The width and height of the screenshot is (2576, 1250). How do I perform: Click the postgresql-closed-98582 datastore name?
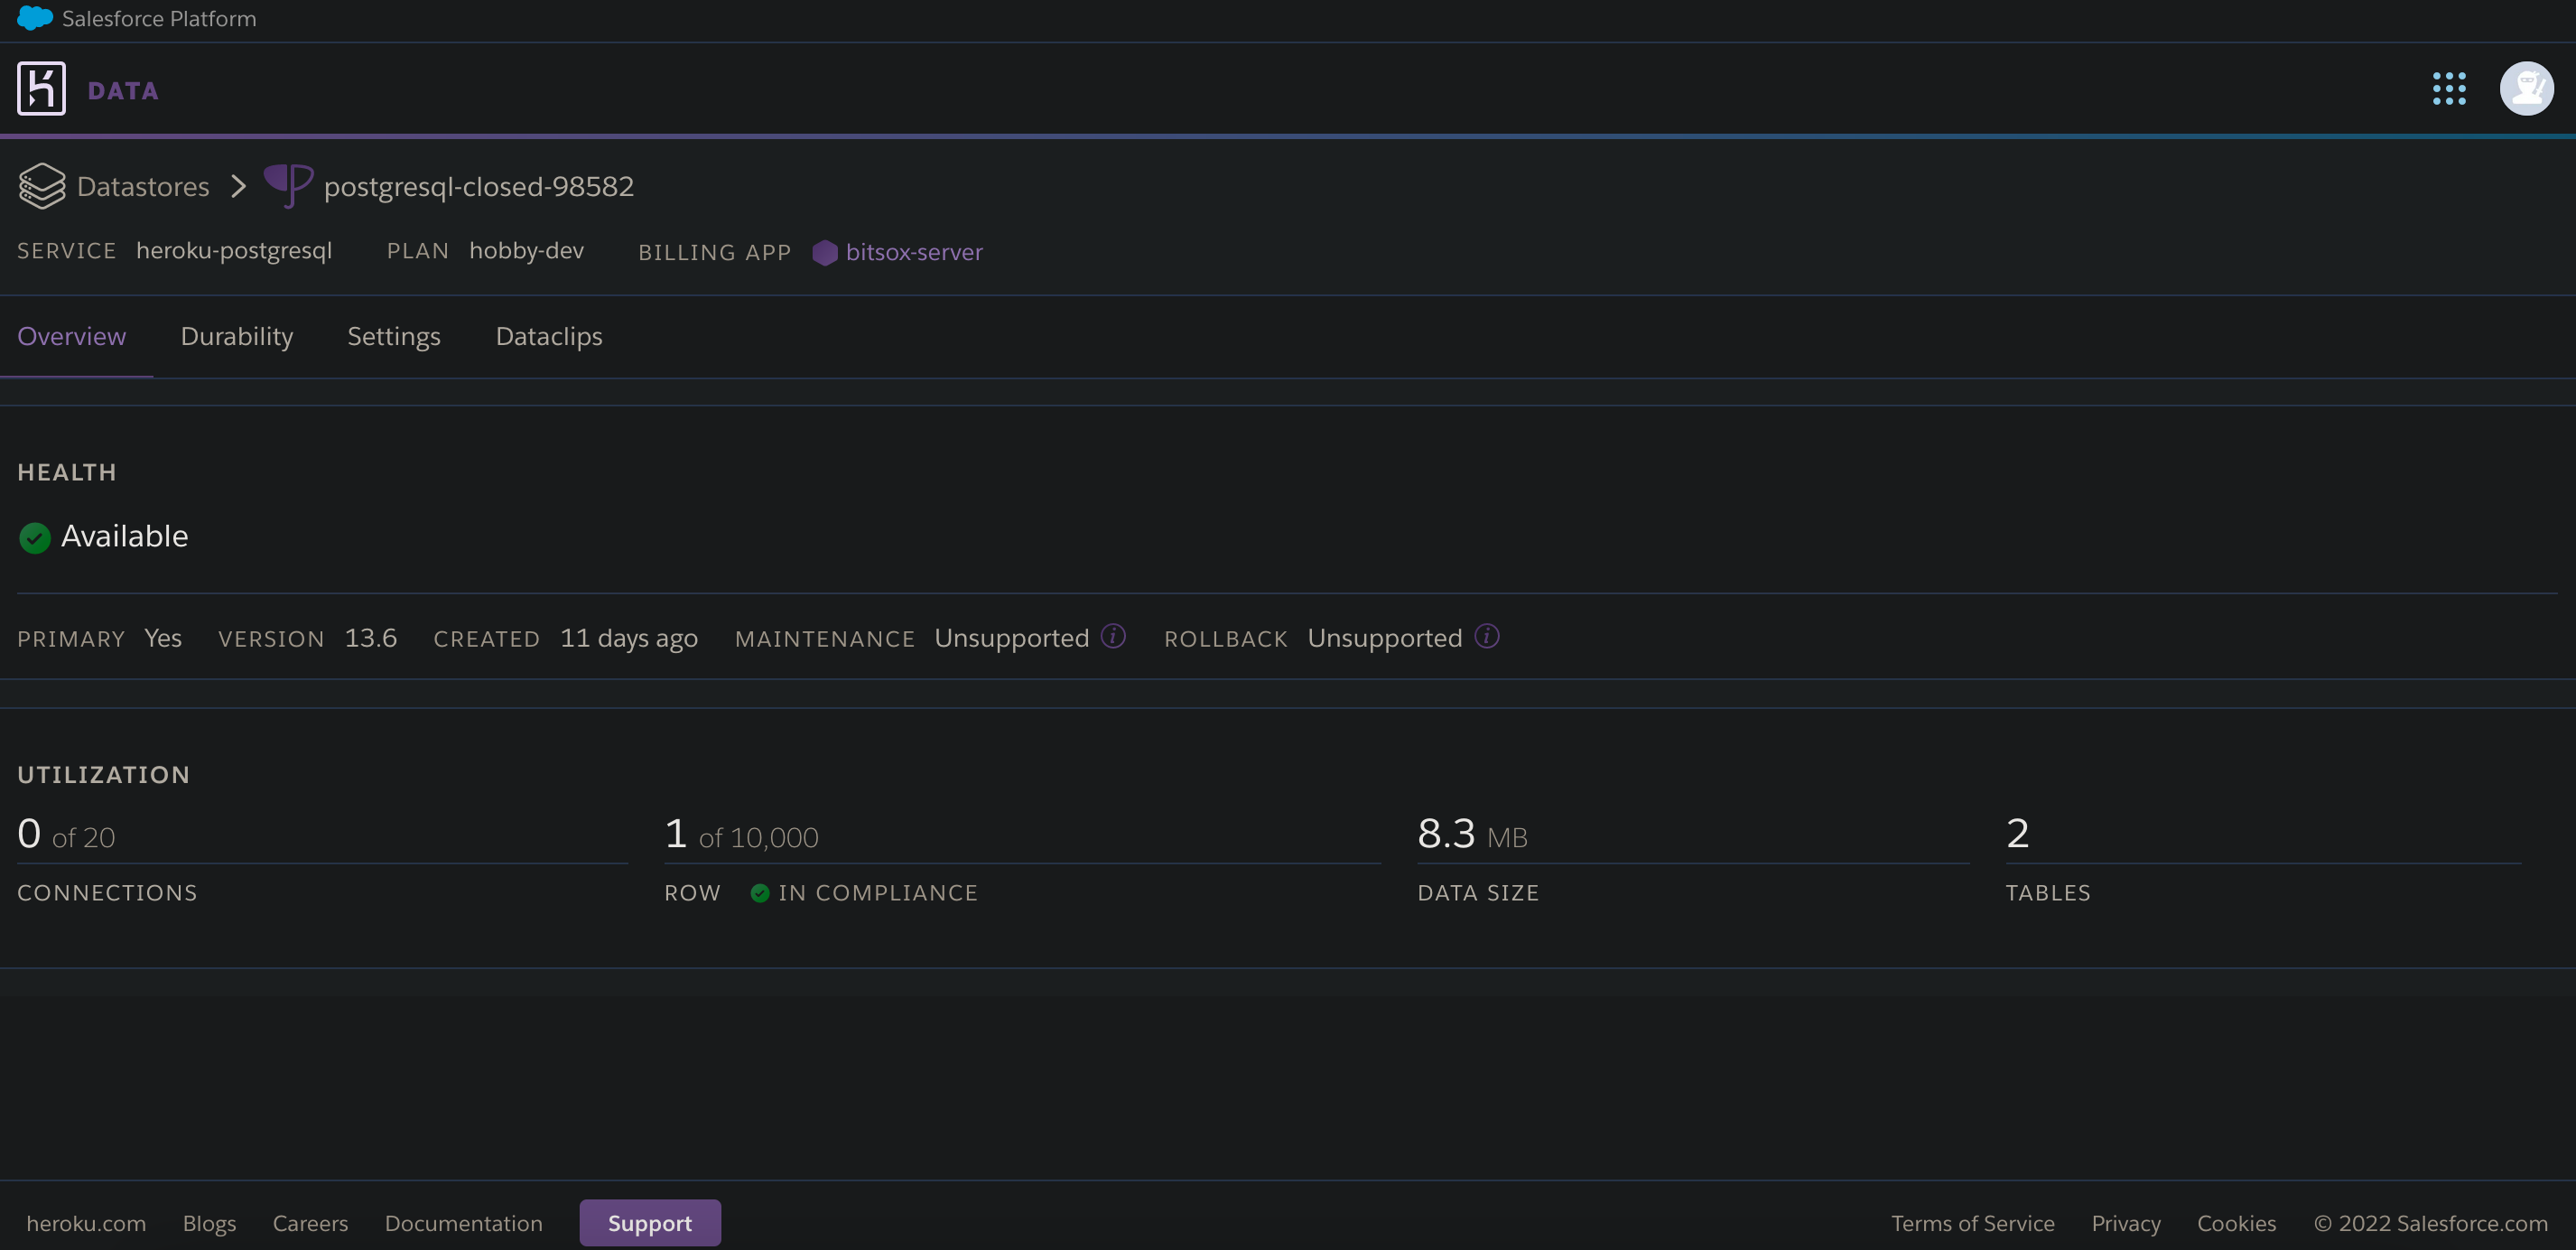click(x=479, y=186)
